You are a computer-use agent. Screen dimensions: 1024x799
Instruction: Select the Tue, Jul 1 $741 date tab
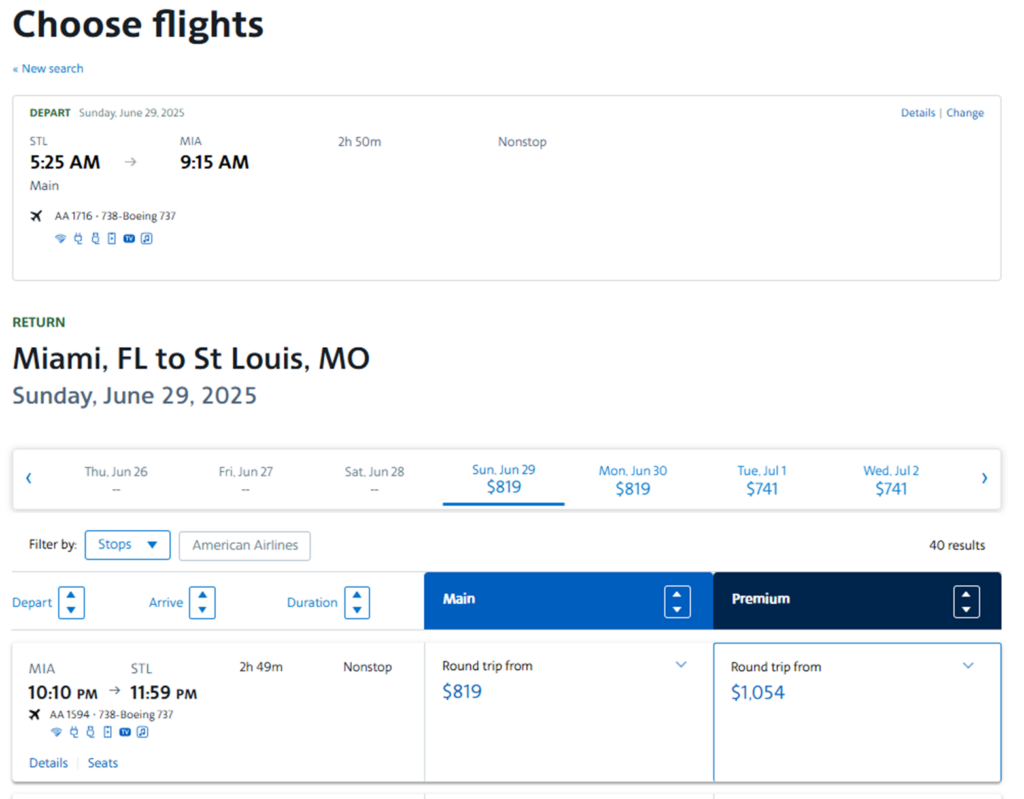[x=762, y=480]
